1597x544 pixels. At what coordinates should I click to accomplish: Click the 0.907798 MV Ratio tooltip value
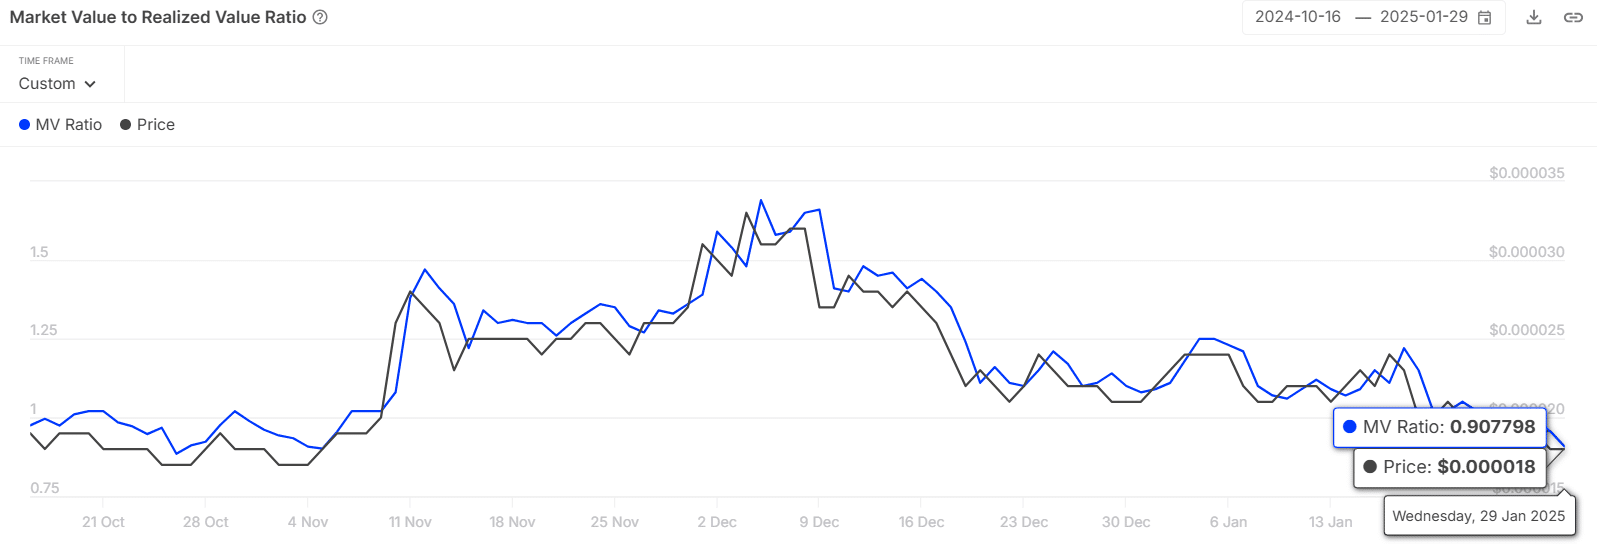click(1492, 427)
